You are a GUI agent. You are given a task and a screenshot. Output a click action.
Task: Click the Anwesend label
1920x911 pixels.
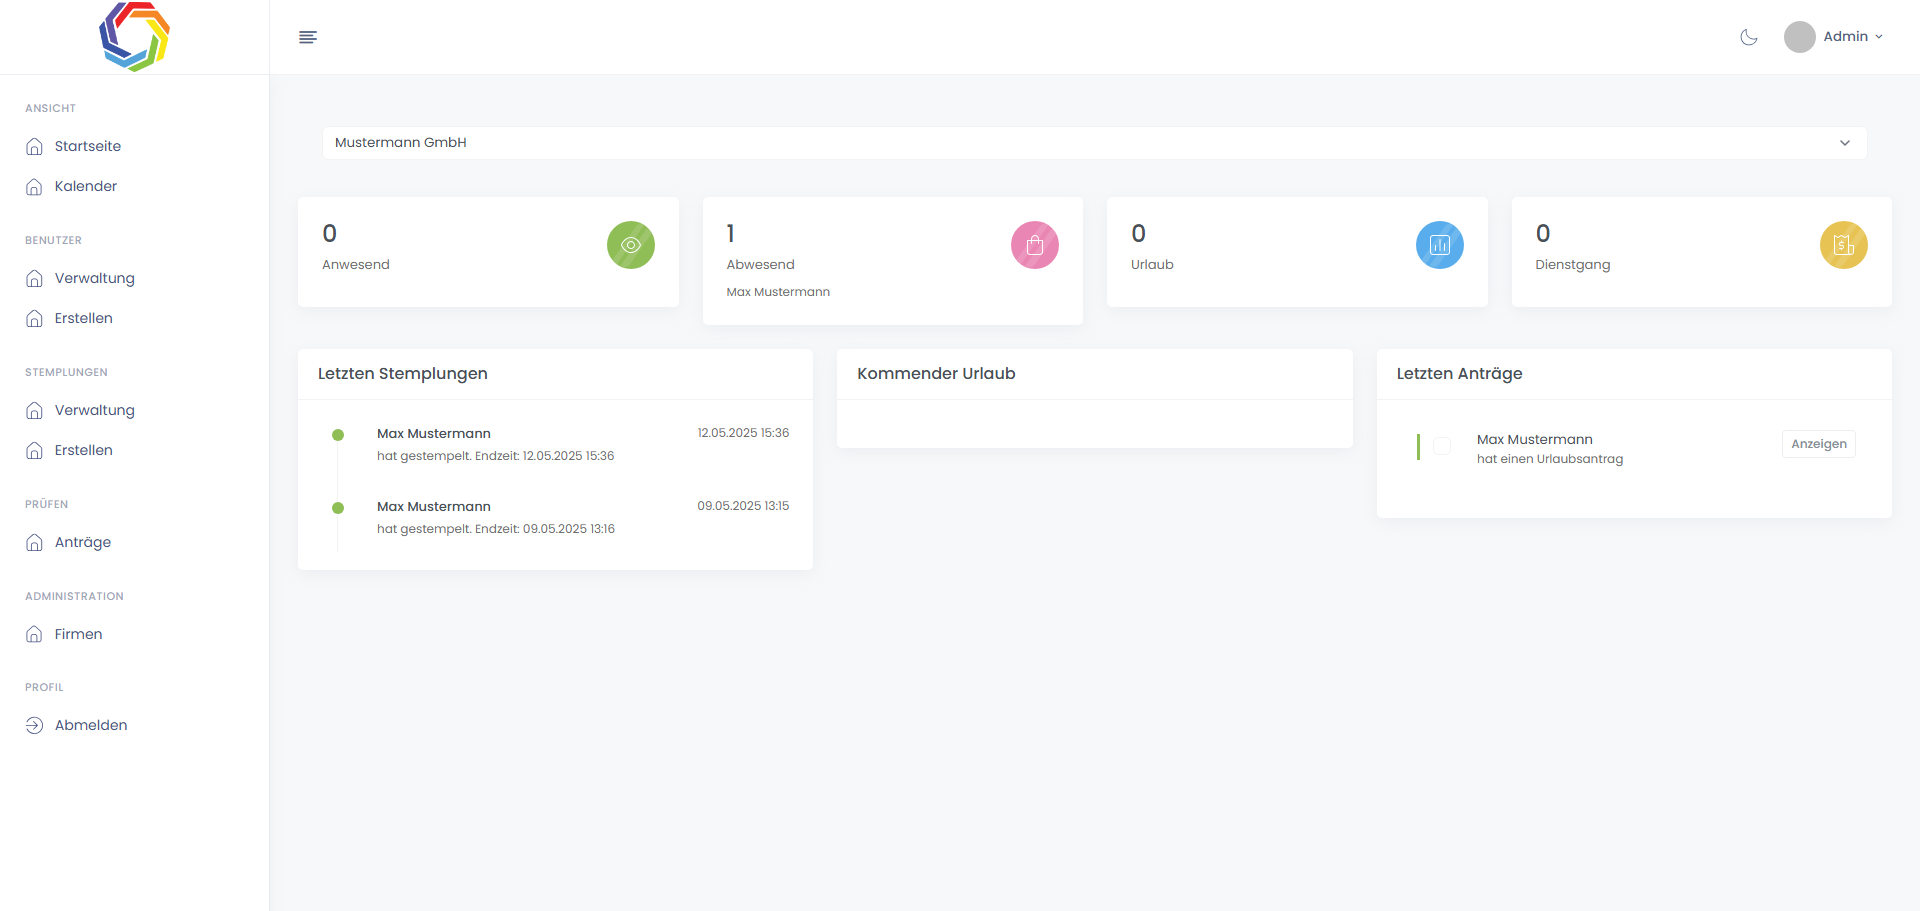coord(356,265)
